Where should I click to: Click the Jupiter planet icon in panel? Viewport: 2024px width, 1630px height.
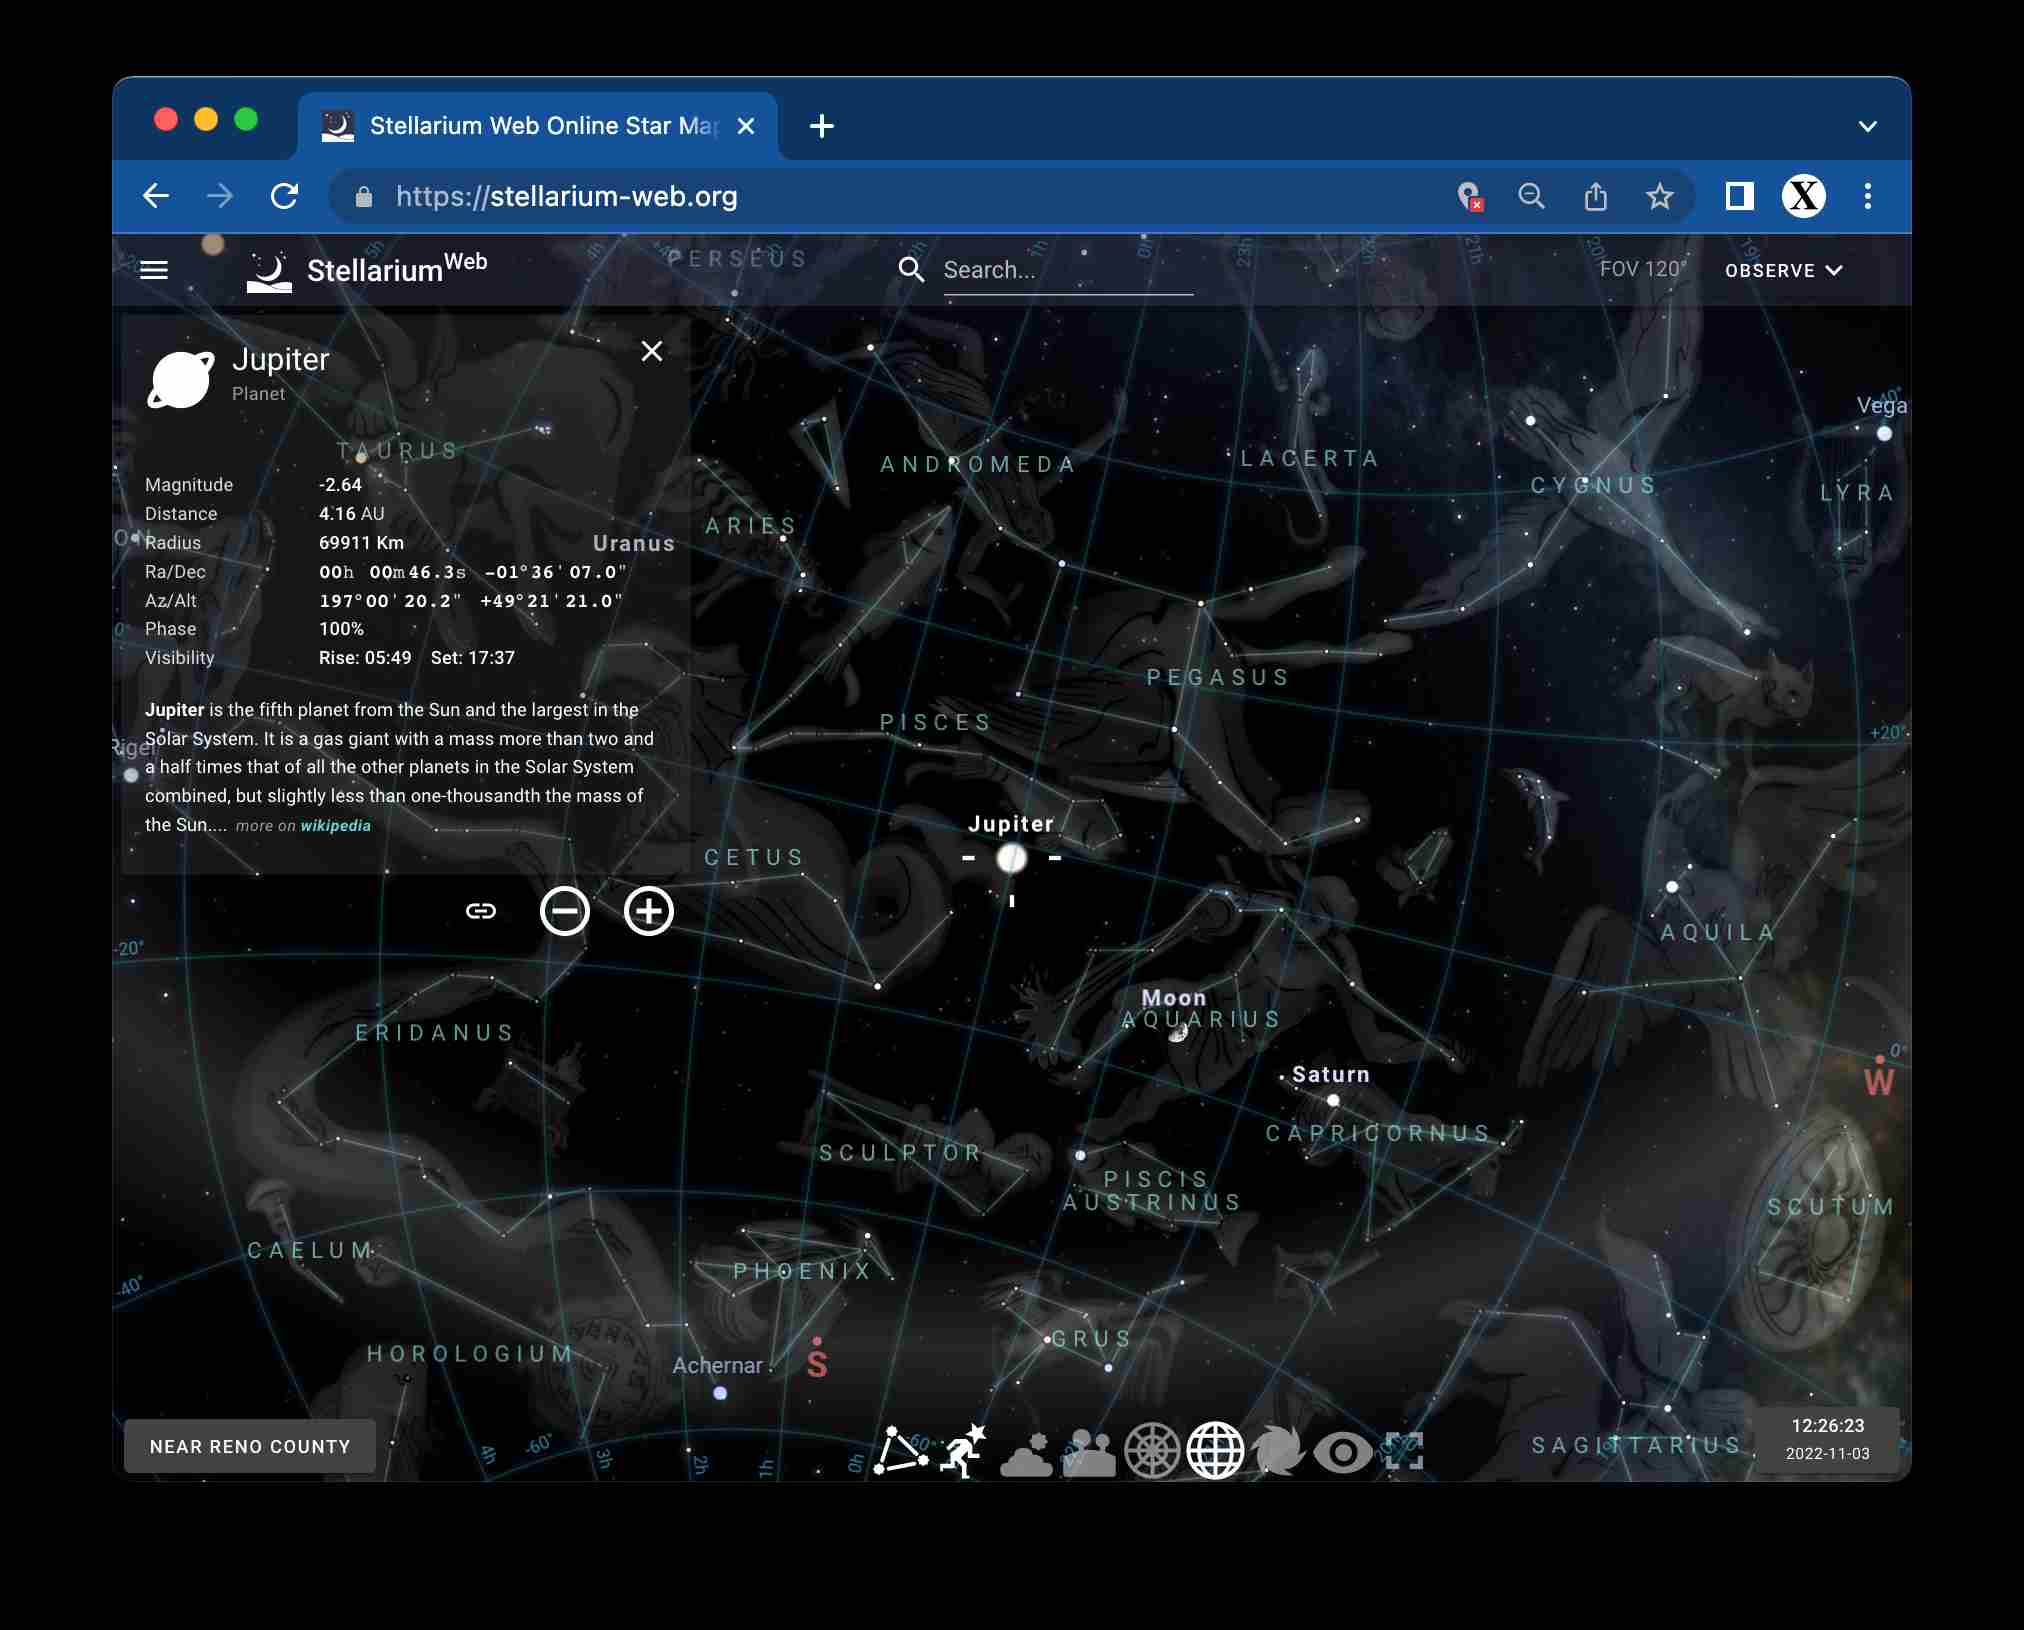click(181, 378)
